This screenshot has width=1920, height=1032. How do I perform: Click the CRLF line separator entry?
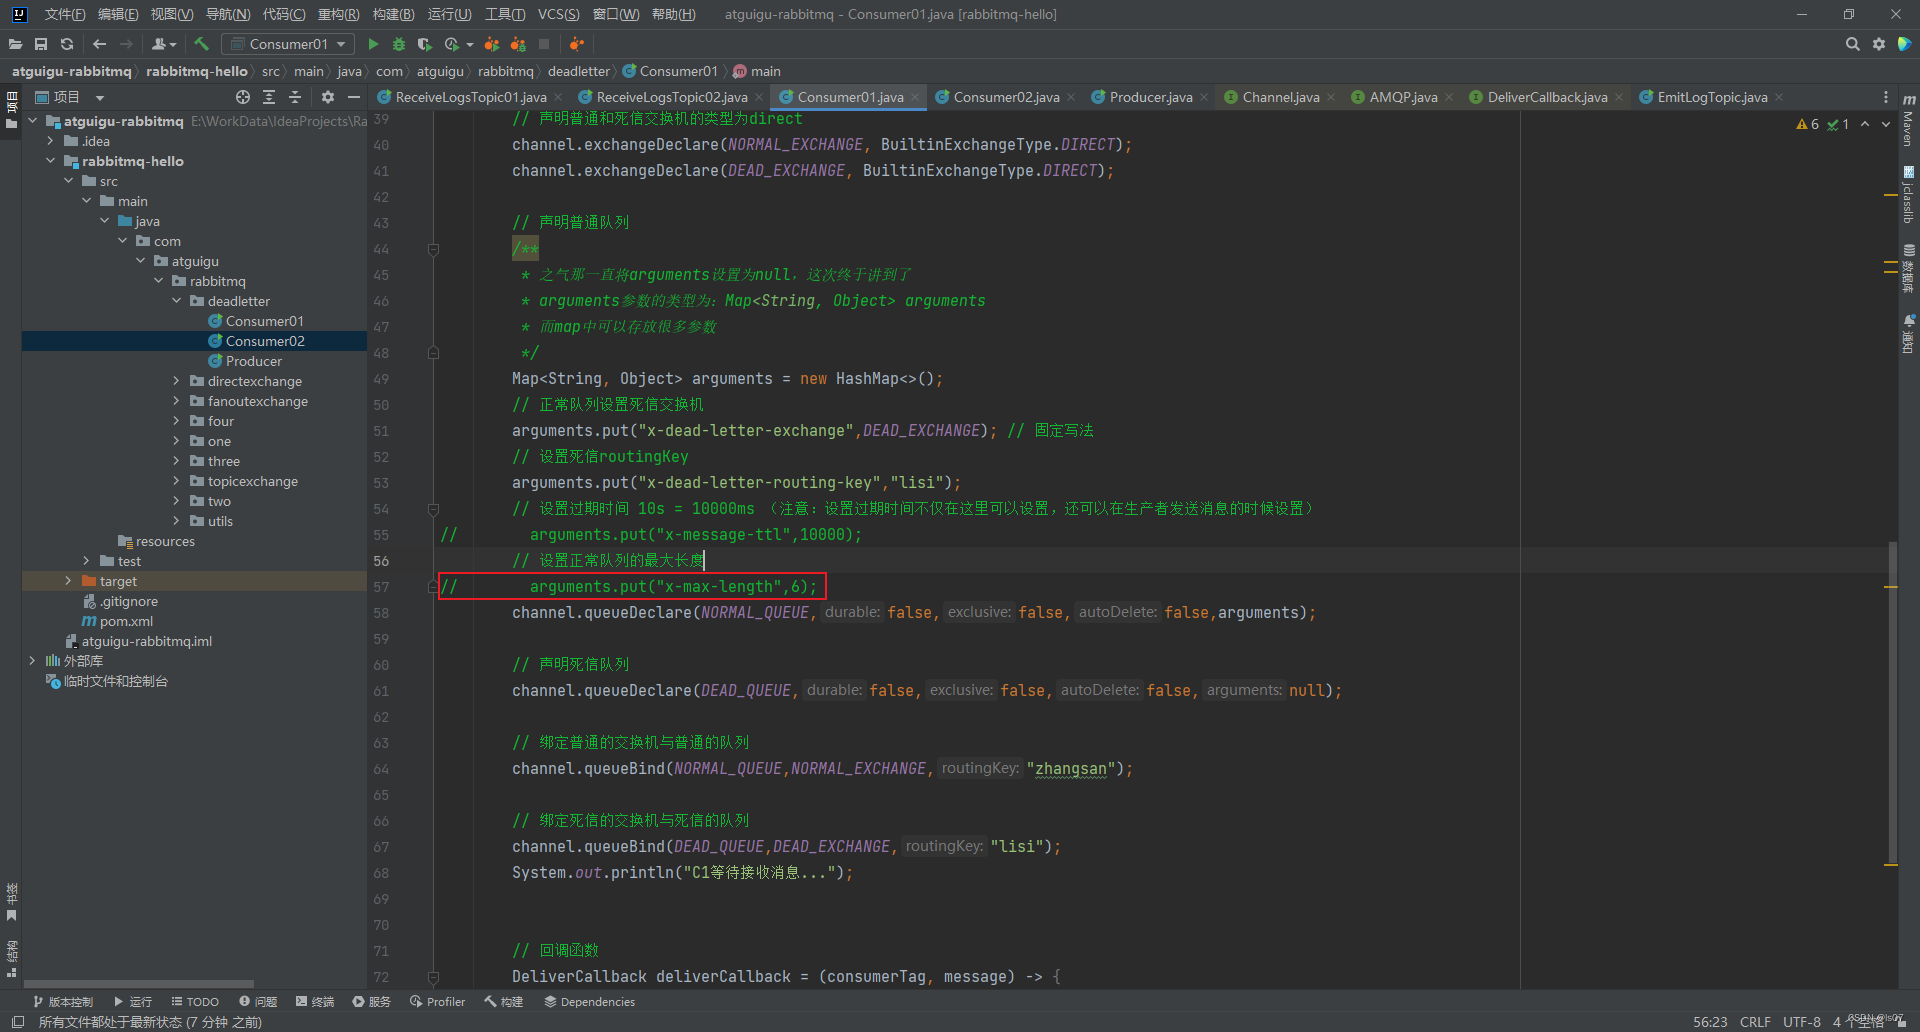point(1755,1022)
